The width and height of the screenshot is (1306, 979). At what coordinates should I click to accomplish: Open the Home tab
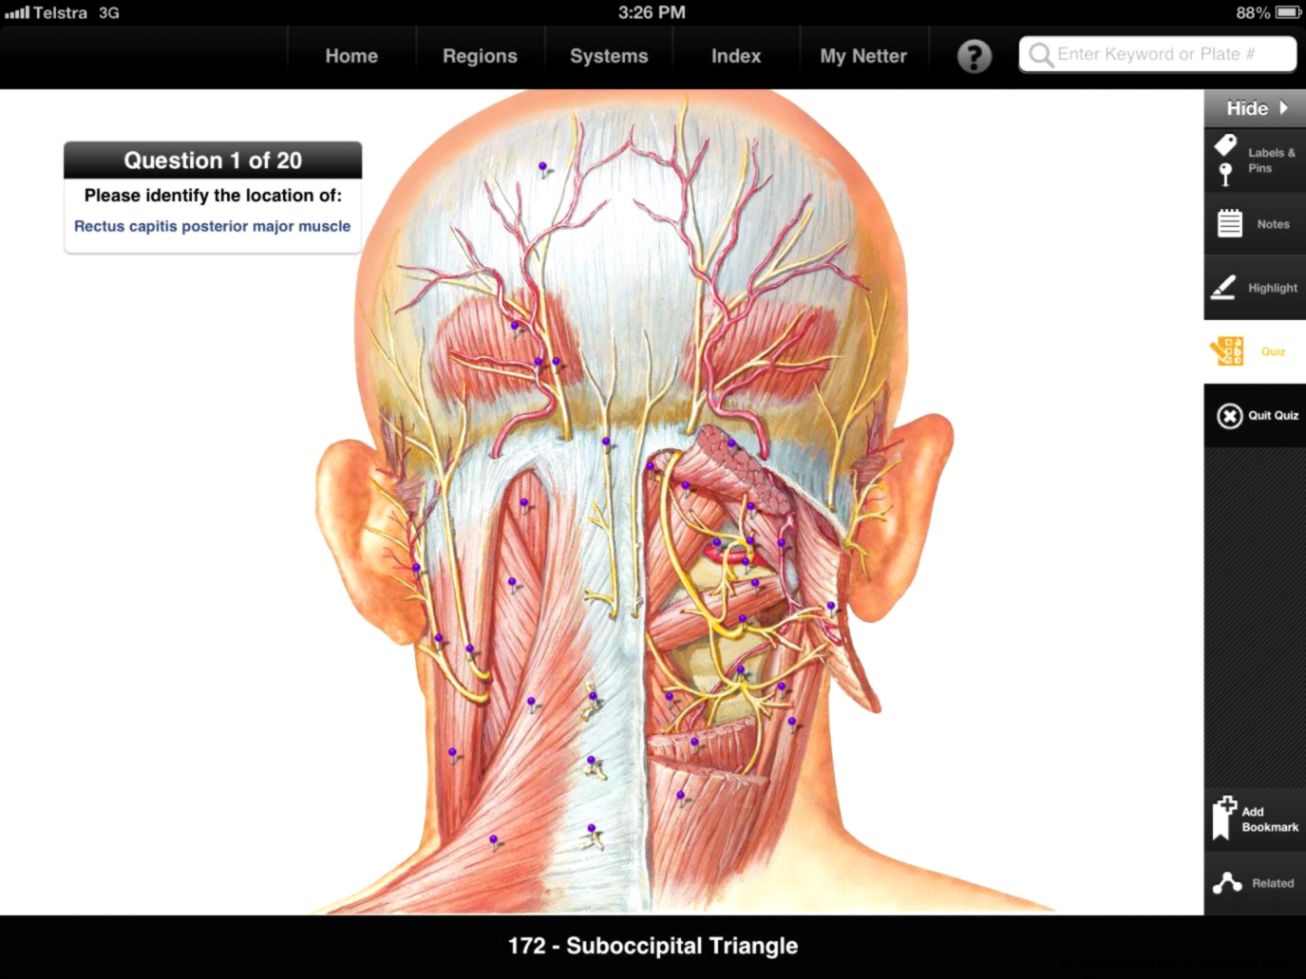pos(351,56)
